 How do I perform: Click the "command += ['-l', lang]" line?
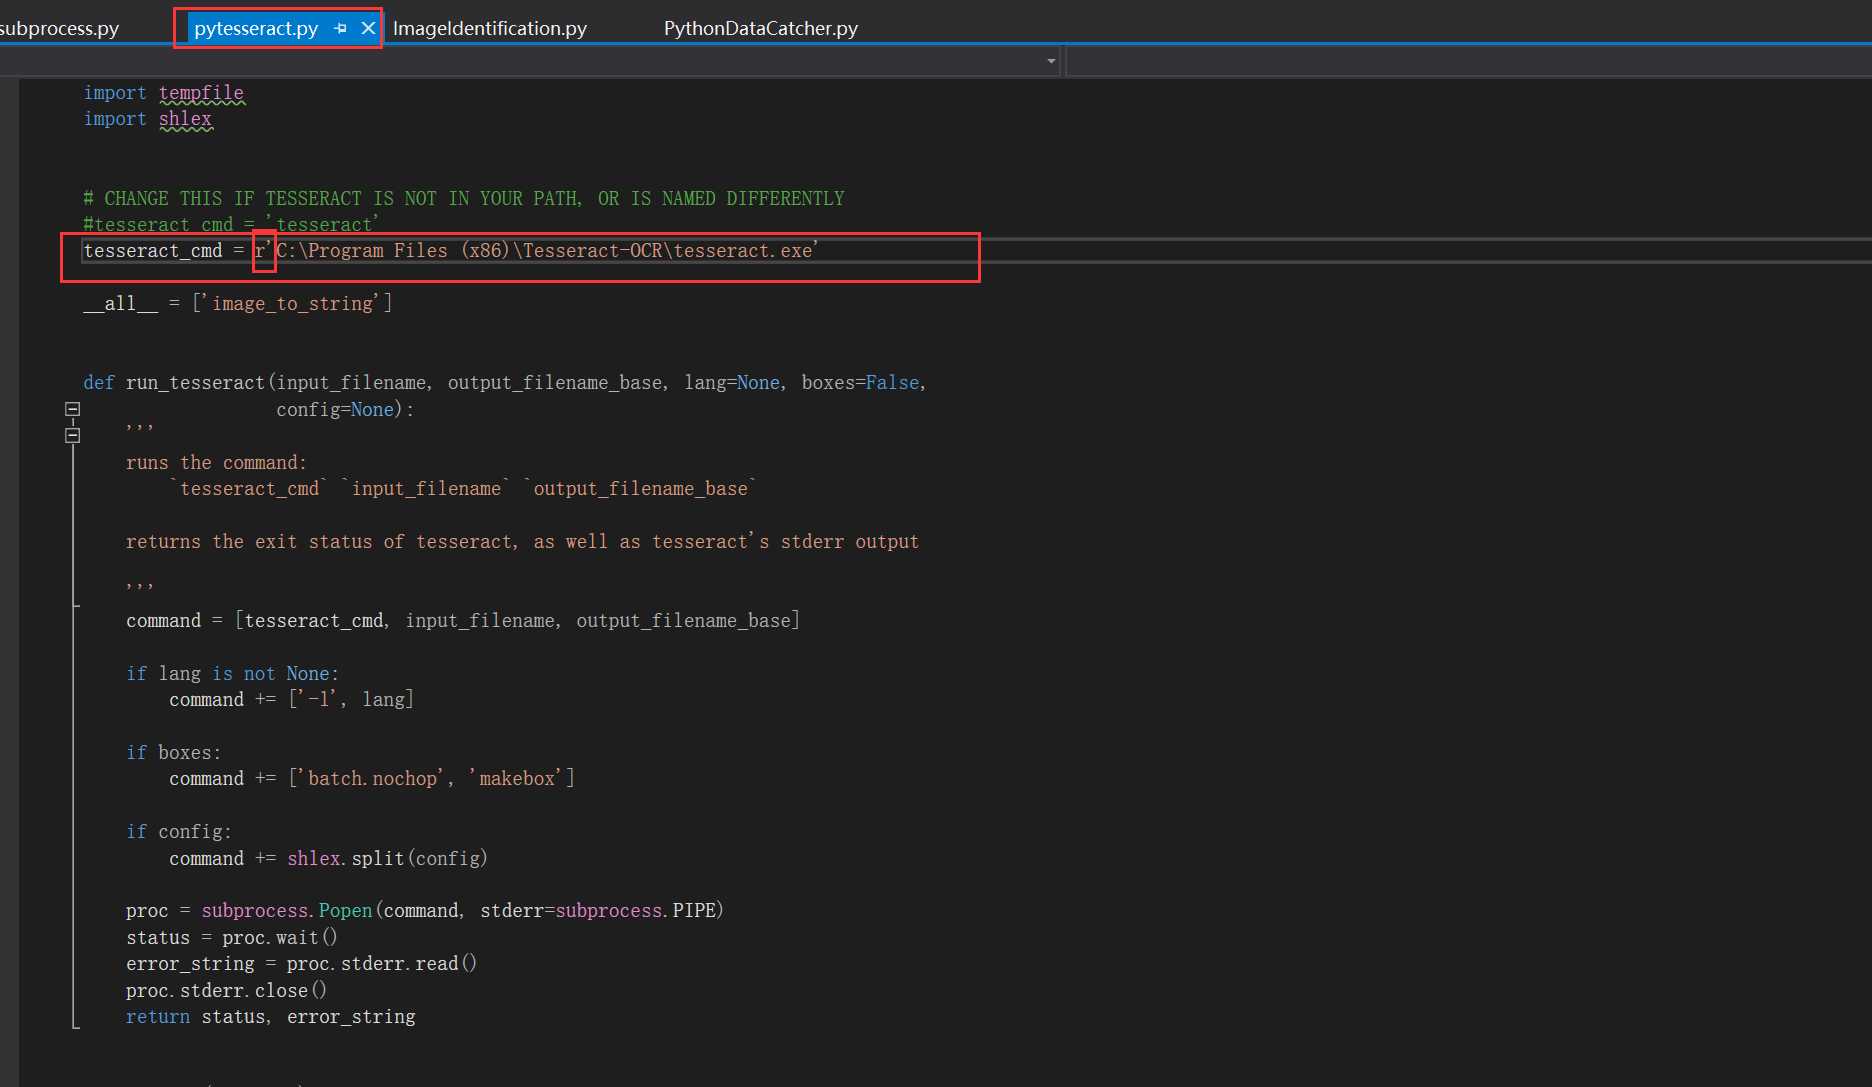[x=291, y=699]
